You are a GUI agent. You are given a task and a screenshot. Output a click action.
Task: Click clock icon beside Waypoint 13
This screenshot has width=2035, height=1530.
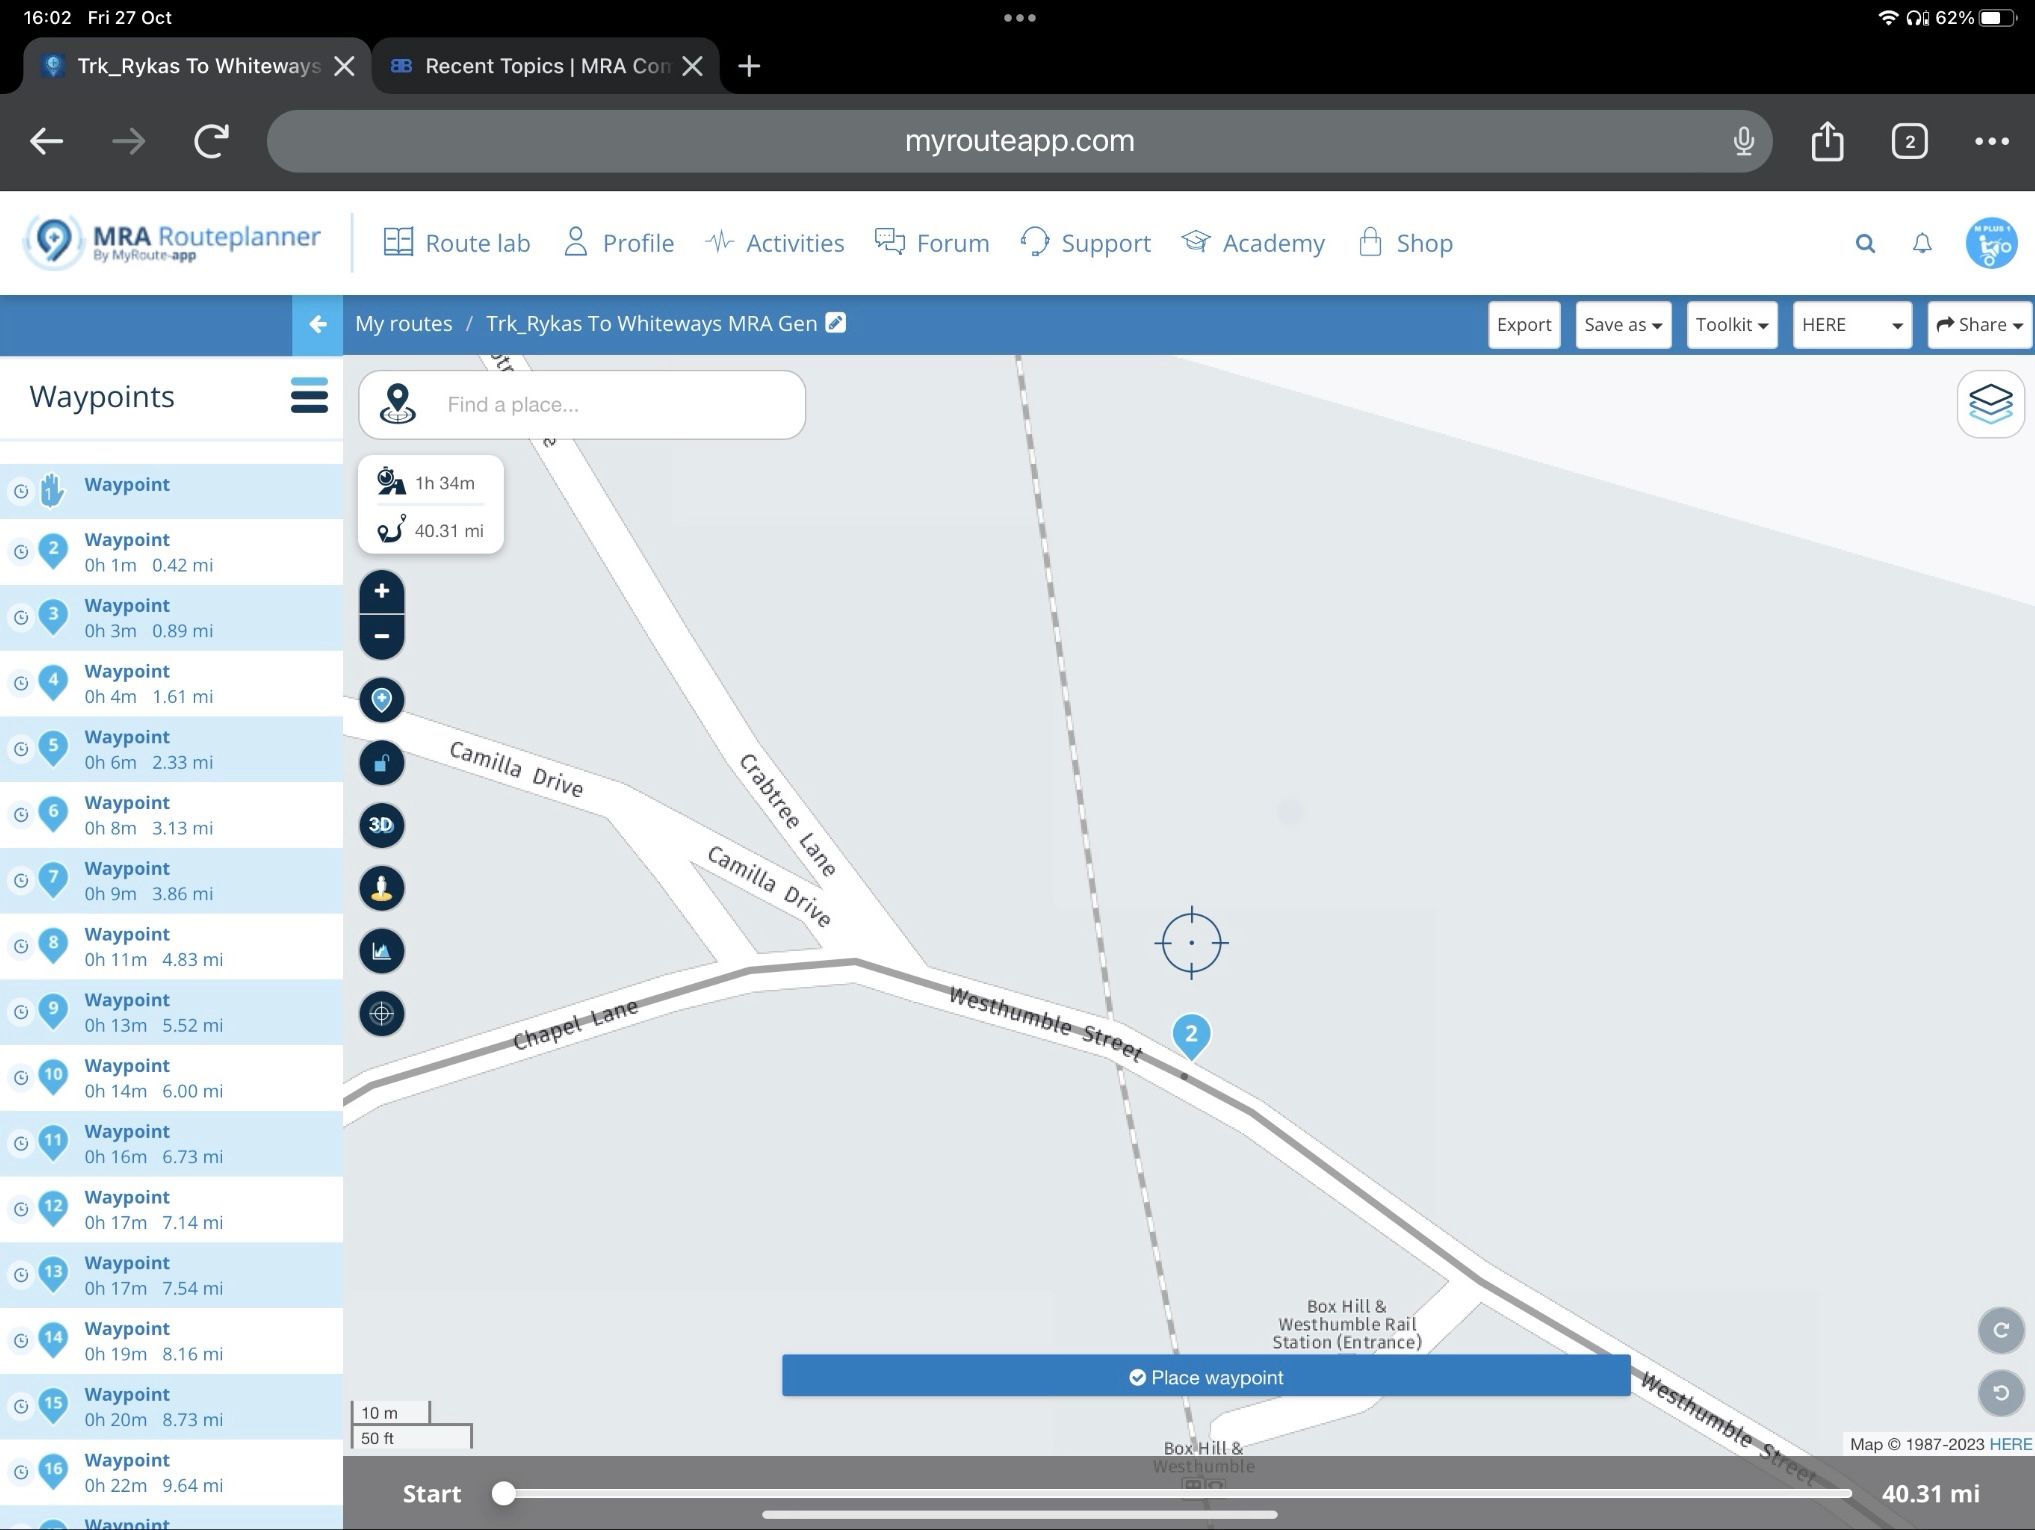(x=20, y=1275)
